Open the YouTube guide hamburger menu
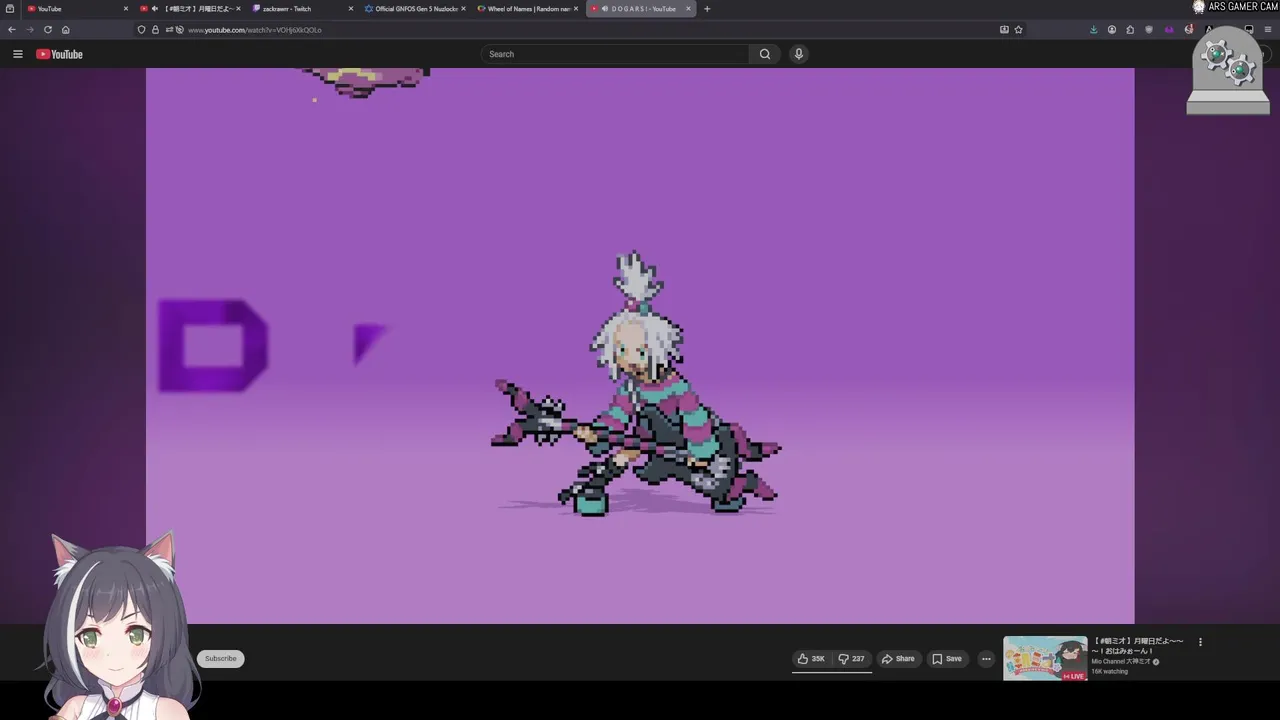This screenshot has height=720, width=1280. [x=17, y=54]
